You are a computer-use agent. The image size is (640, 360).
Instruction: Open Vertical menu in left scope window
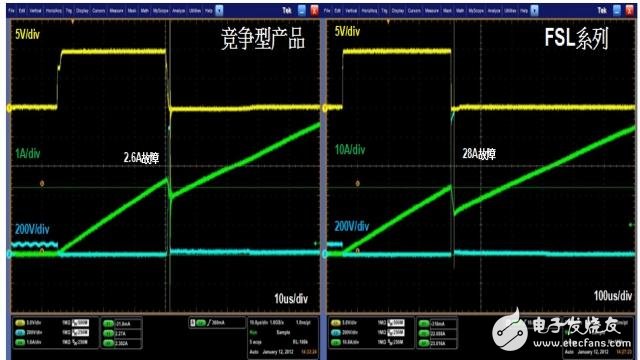[x=36, y=11]
